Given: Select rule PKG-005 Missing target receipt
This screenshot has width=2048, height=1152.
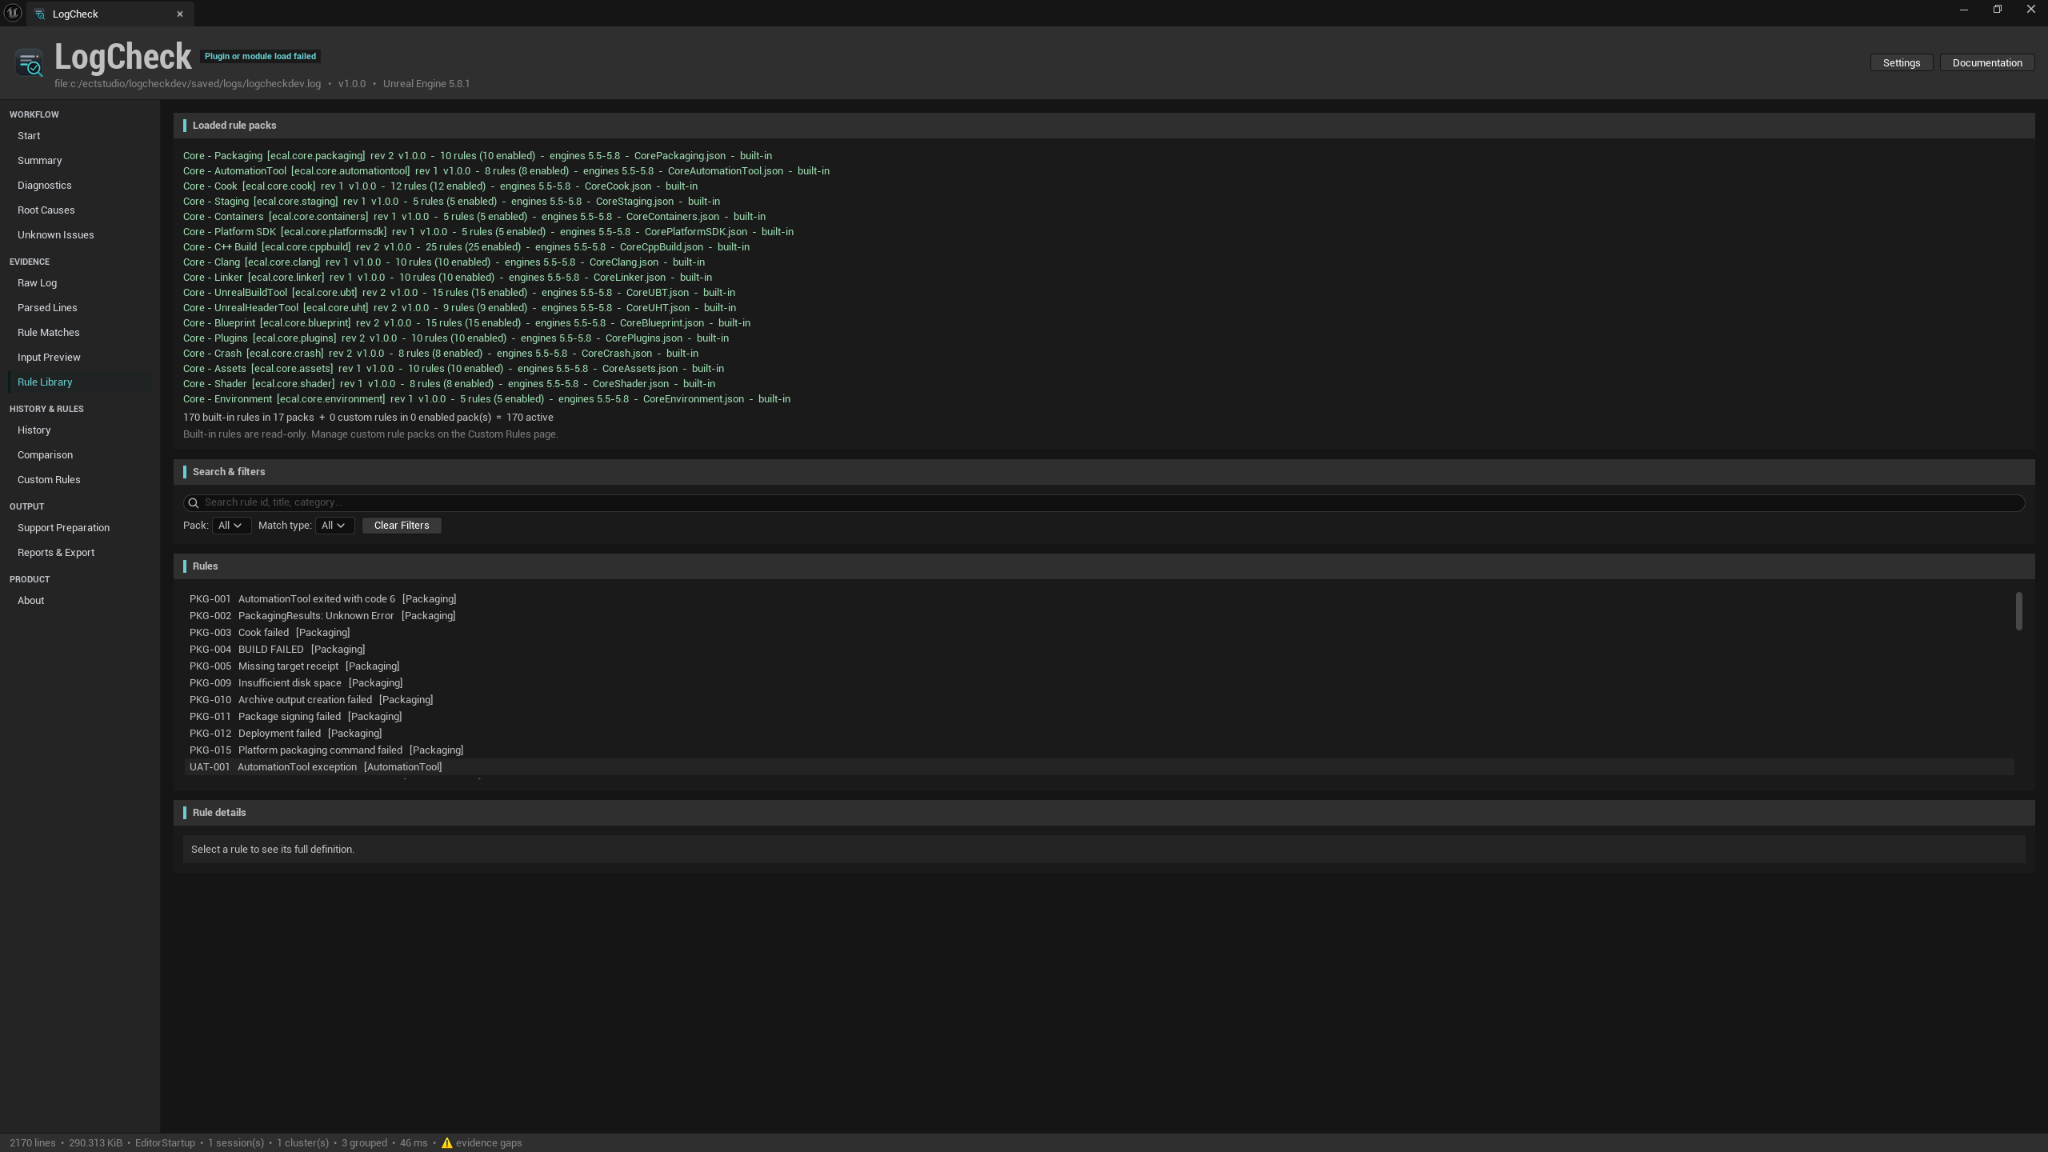Looking at the screenshot, I should (1099, 666).
